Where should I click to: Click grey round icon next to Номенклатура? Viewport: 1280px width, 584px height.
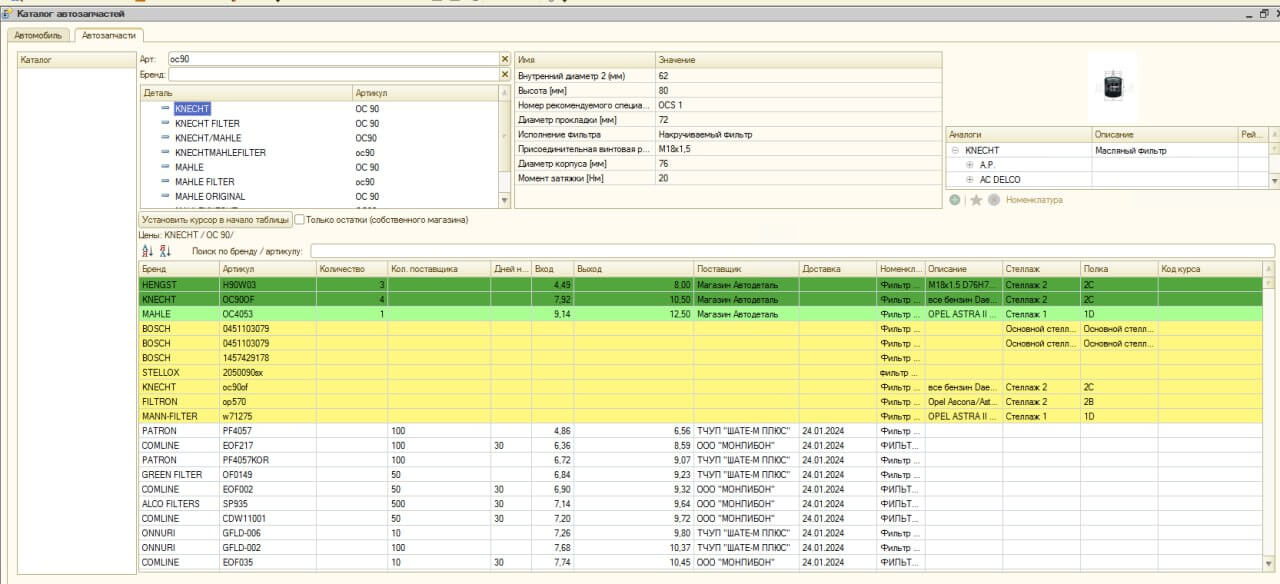[x=994, y=200]
